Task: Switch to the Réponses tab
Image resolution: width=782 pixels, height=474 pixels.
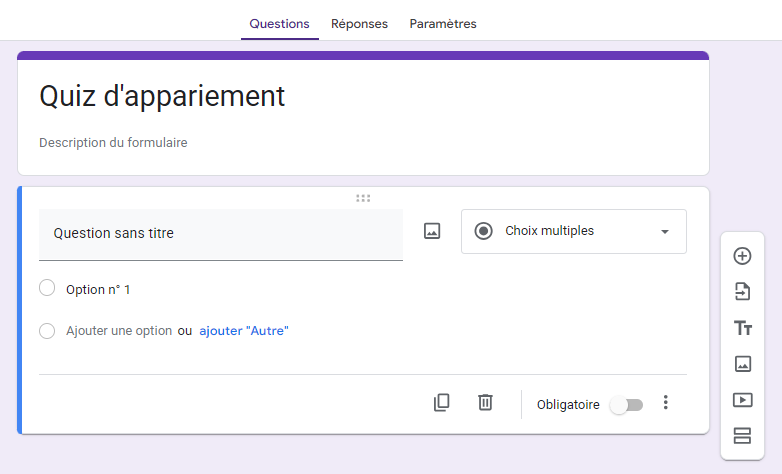Action: click(359, 24)
